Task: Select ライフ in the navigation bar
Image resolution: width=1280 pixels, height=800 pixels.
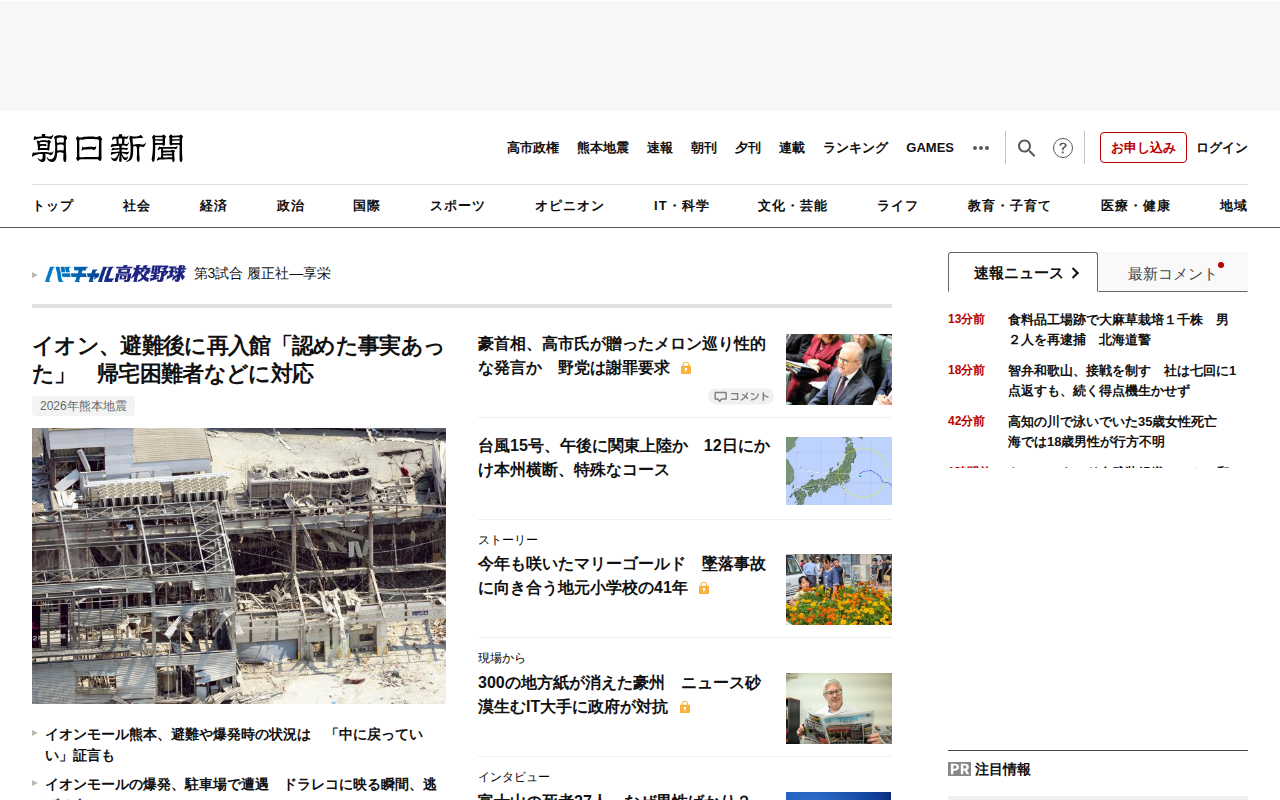Action: 898,206
